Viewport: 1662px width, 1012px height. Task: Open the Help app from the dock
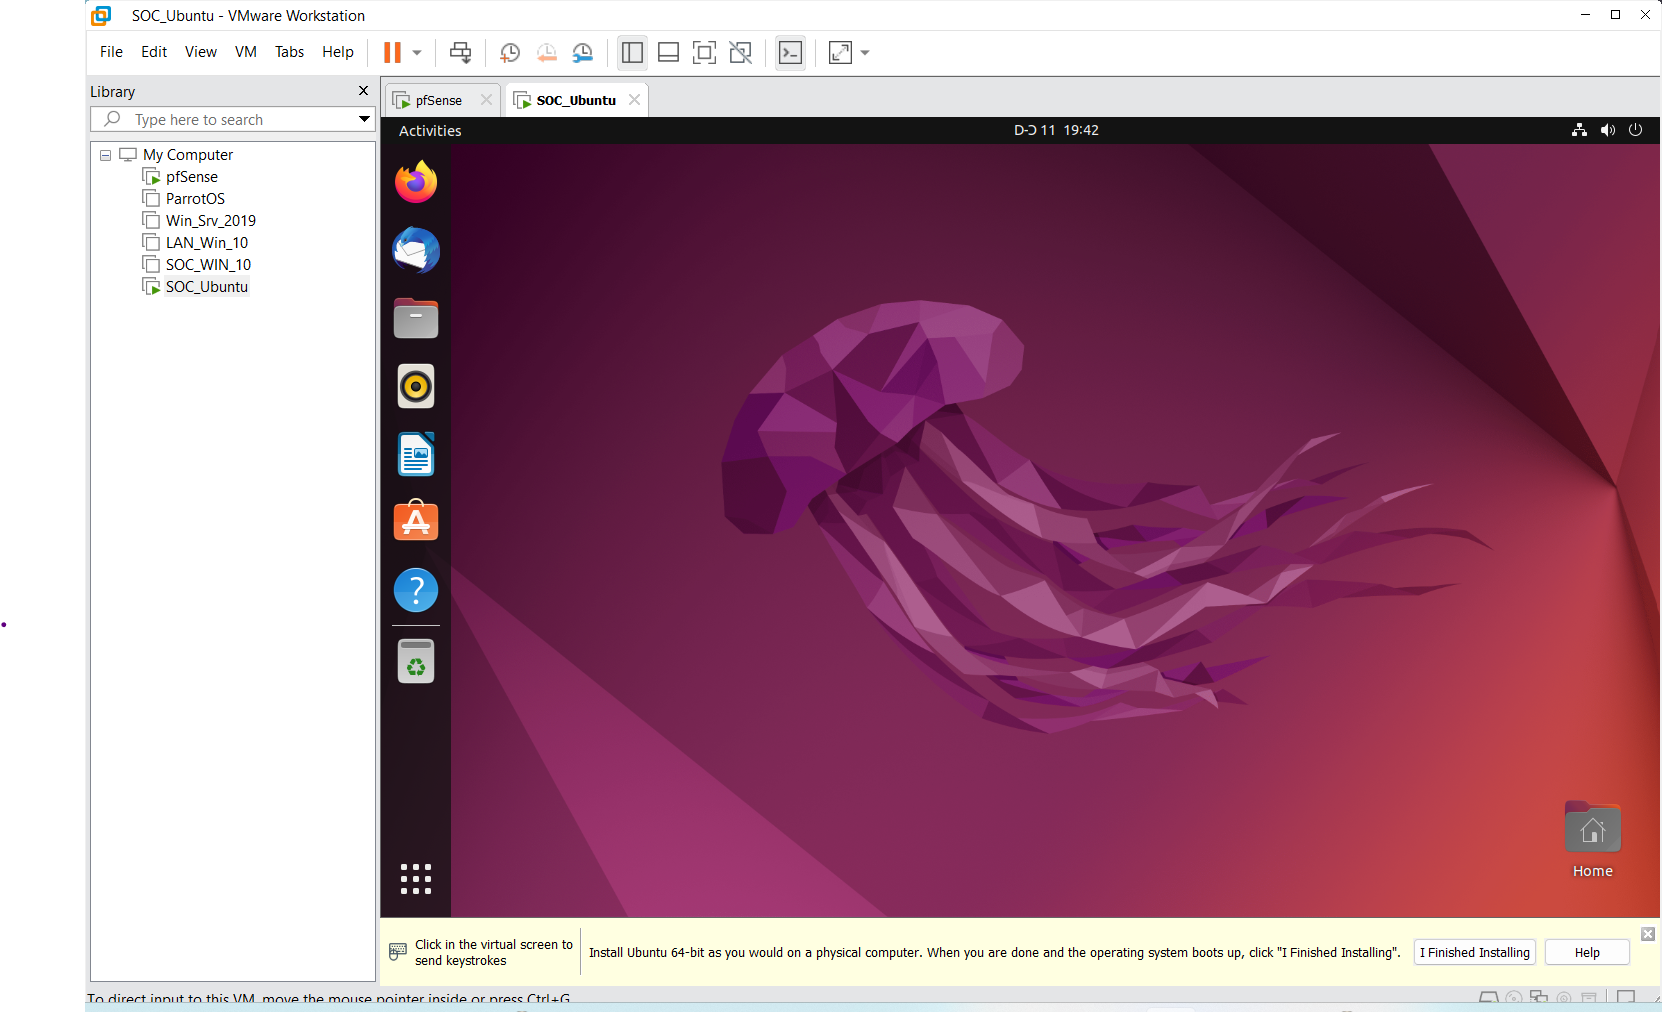coord(416,590)
